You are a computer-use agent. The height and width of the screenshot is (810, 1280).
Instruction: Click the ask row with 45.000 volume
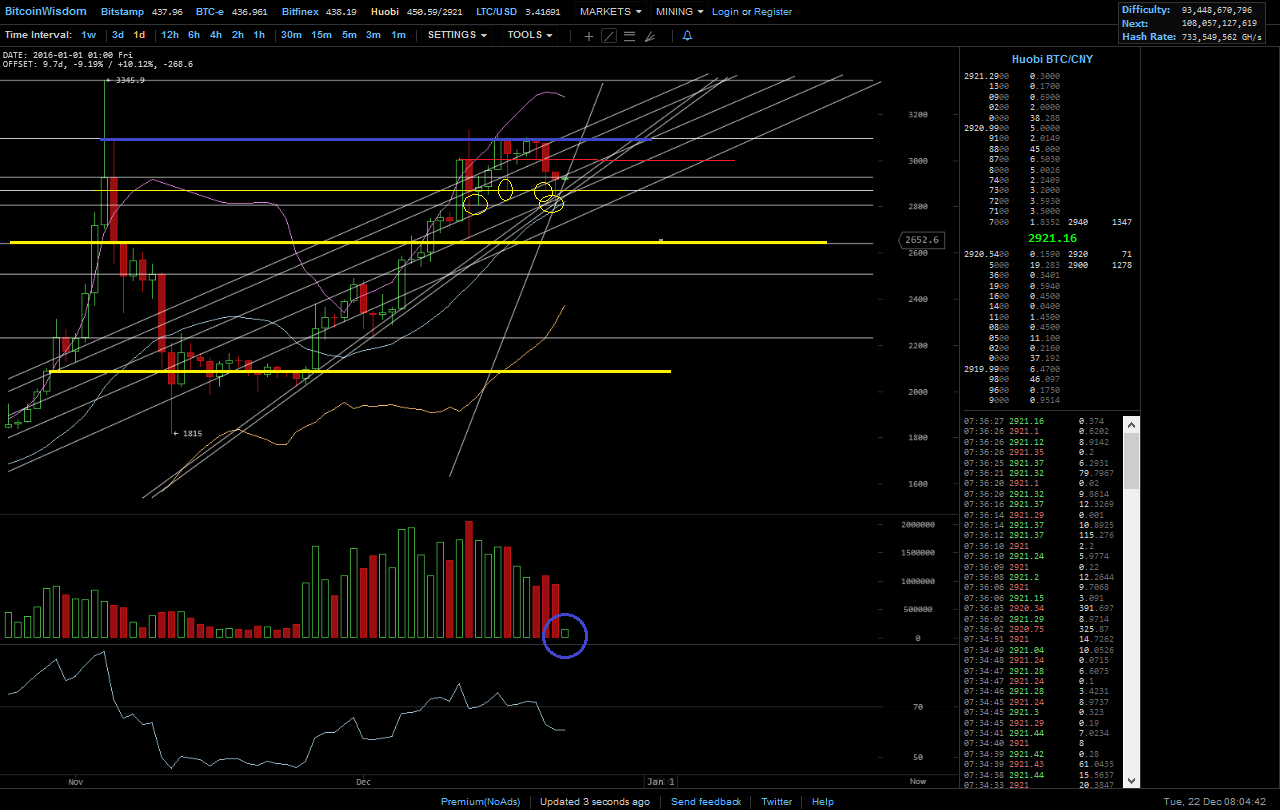(1050, 149)
